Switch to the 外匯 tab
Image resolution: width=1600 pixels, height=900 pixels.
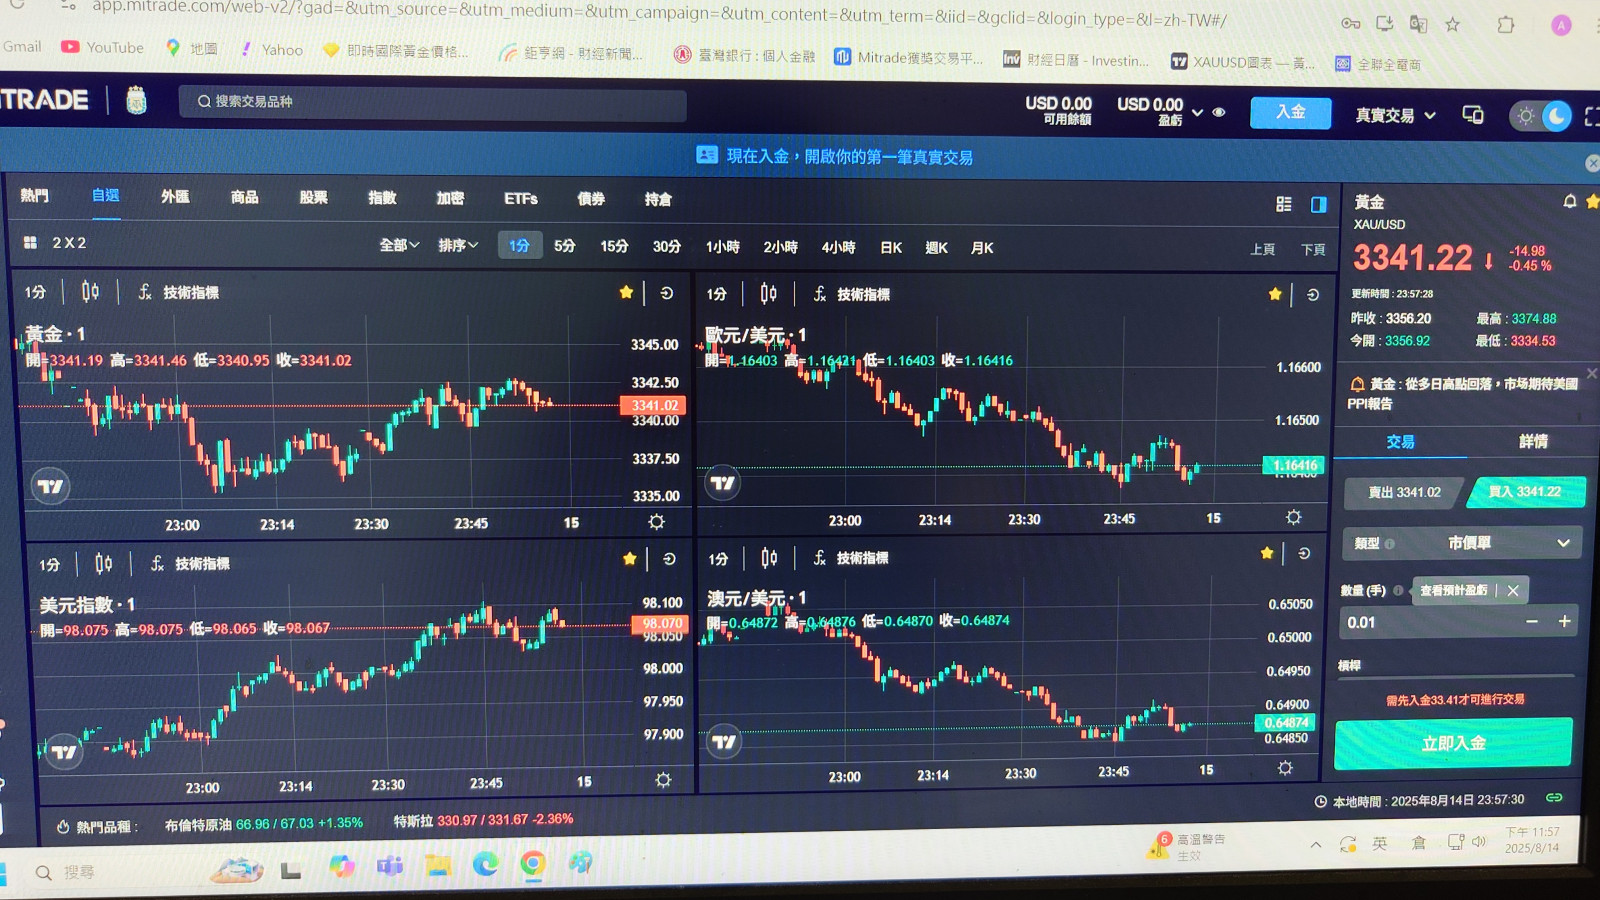pos(175,197)
